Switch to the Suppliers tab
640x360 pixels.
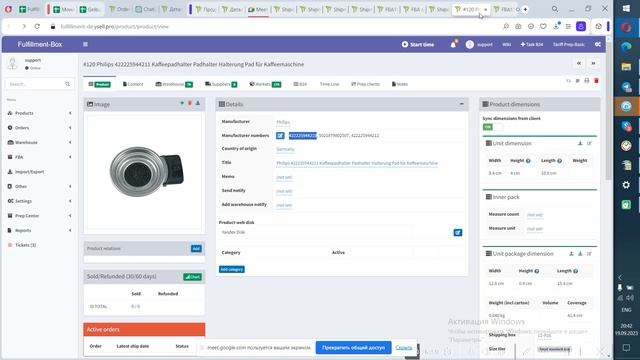(221, 84)
